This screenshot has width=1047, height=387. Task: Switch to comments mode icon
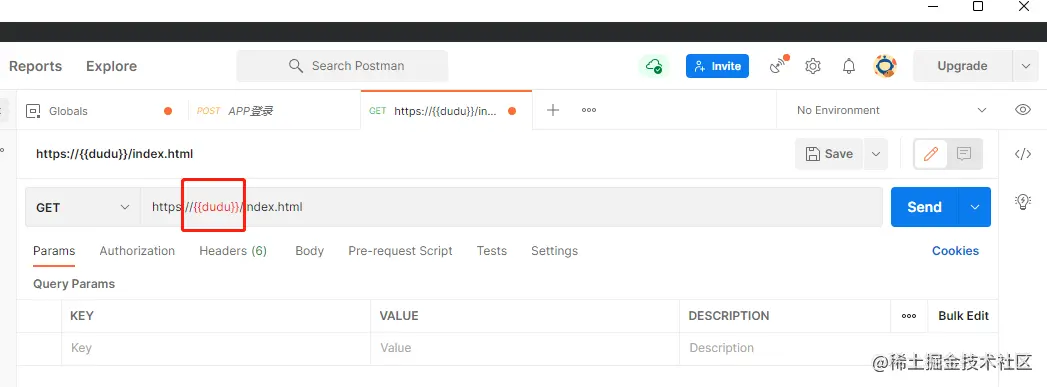click(964, 154)
